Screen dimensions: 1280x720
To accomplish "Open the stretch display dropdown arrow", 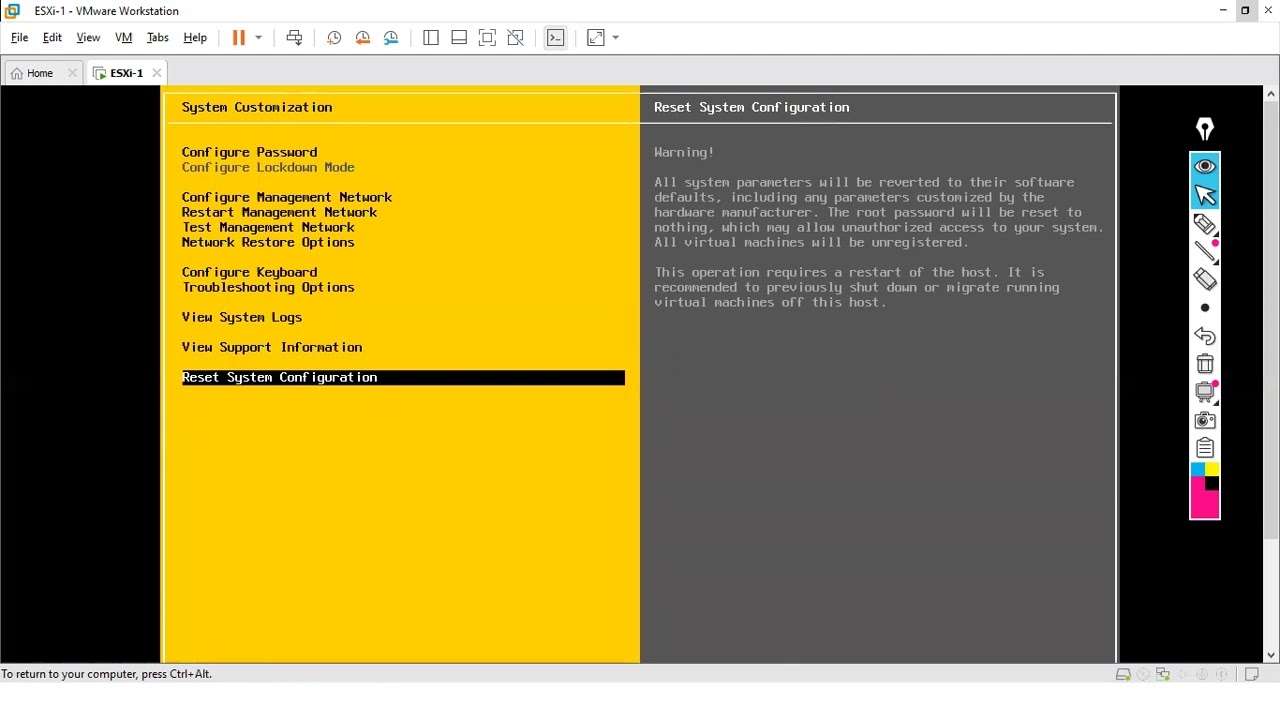I will (615, 38).
